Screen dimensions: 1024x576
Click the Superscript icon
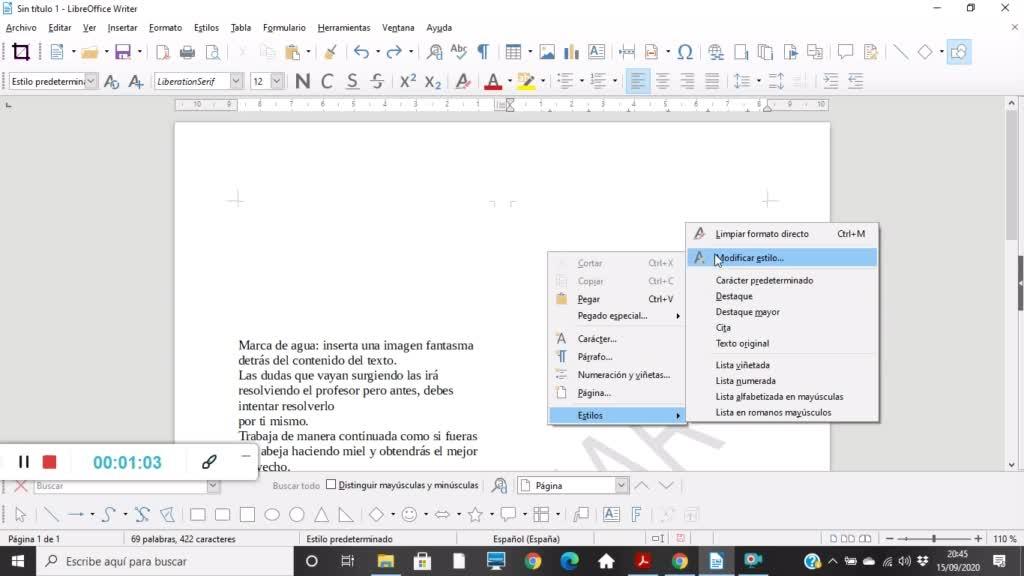point(408,81)
